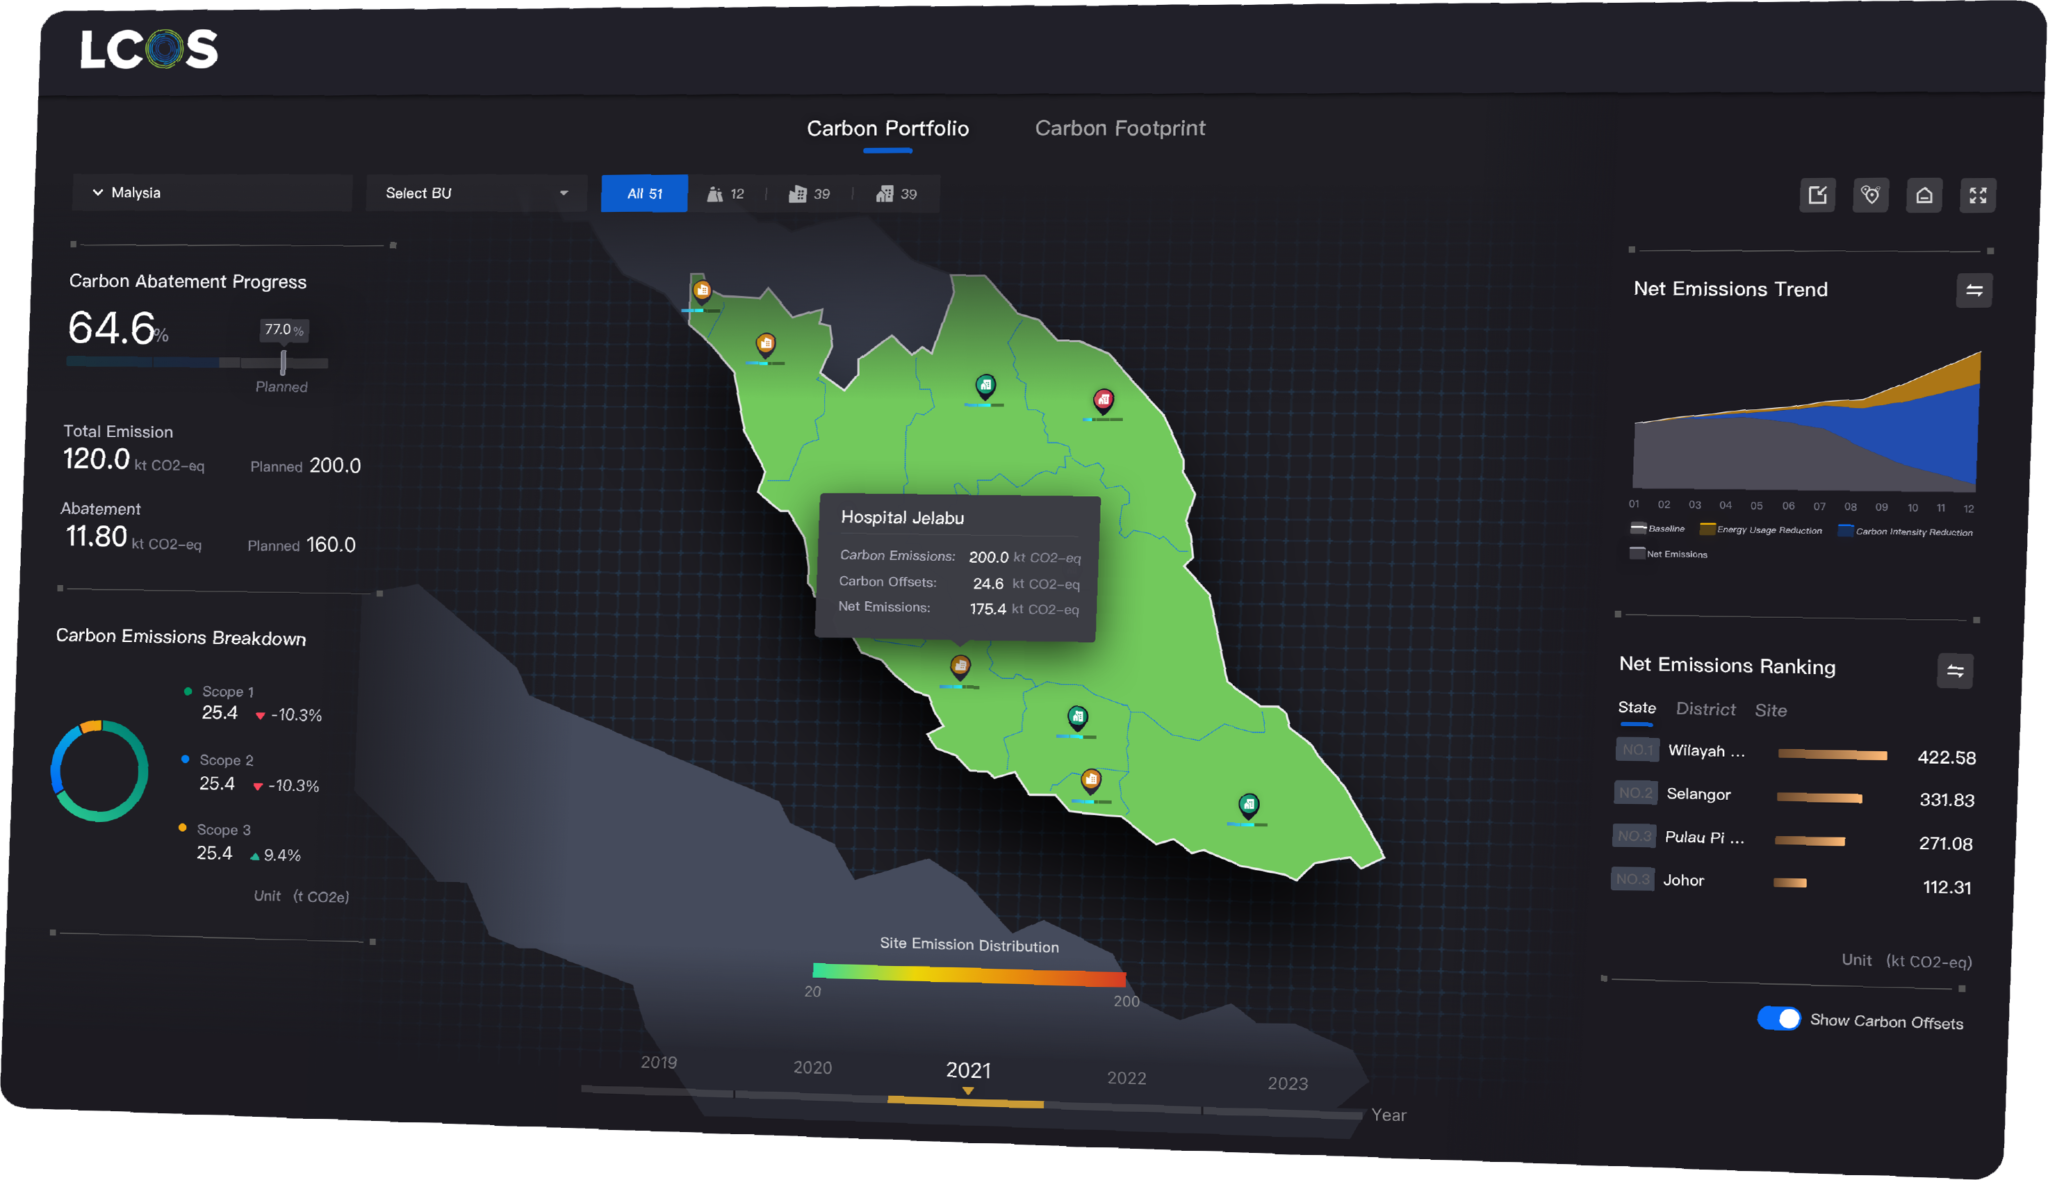The width and height of the screenshot is (2048, 1180).
Task: Click the red site marker on map
Action: tap(1103, 401)
